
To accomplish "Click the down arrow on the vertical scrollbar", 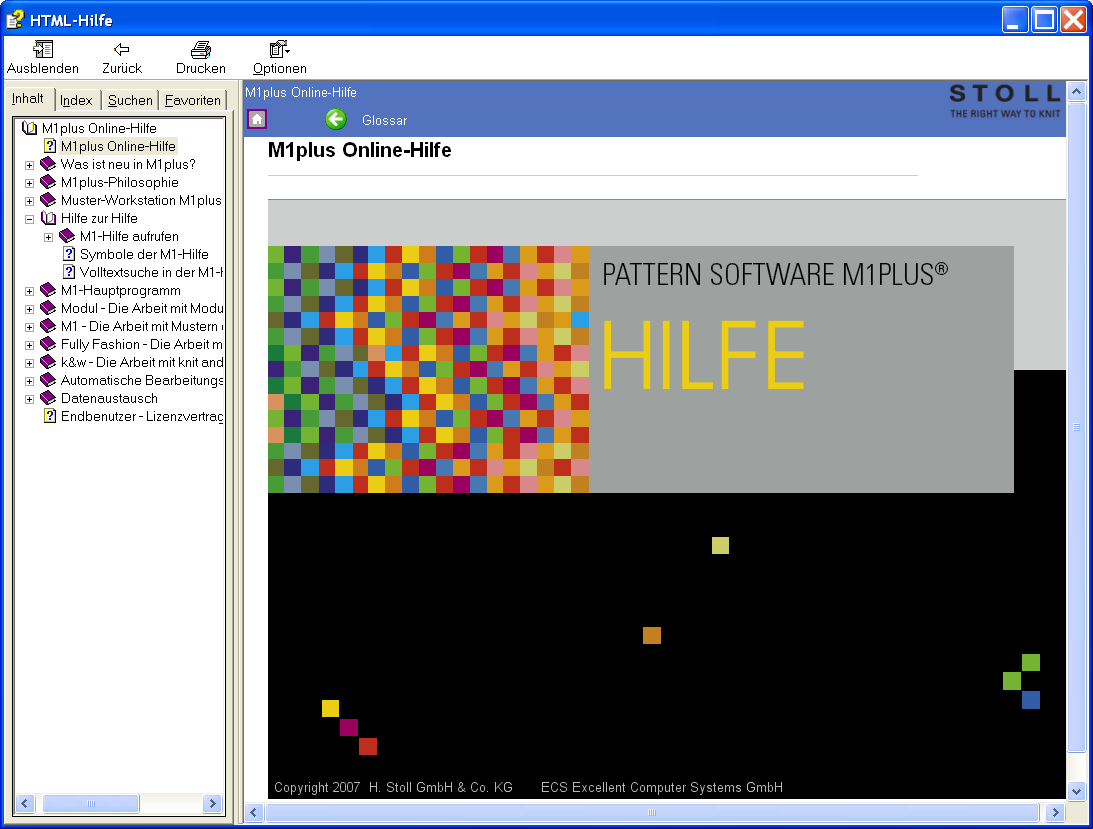I will pos(1077,790).
